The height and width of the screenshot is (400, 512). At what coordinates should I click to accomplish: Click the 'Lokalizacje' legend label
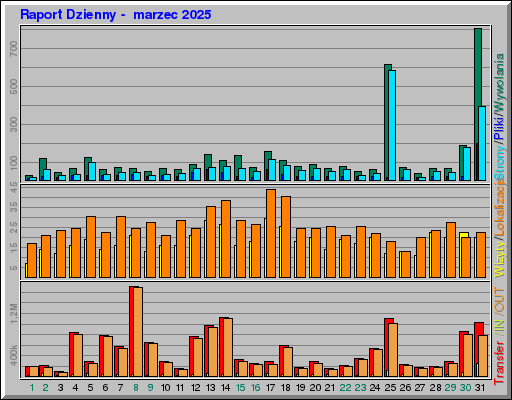point(499,208)
